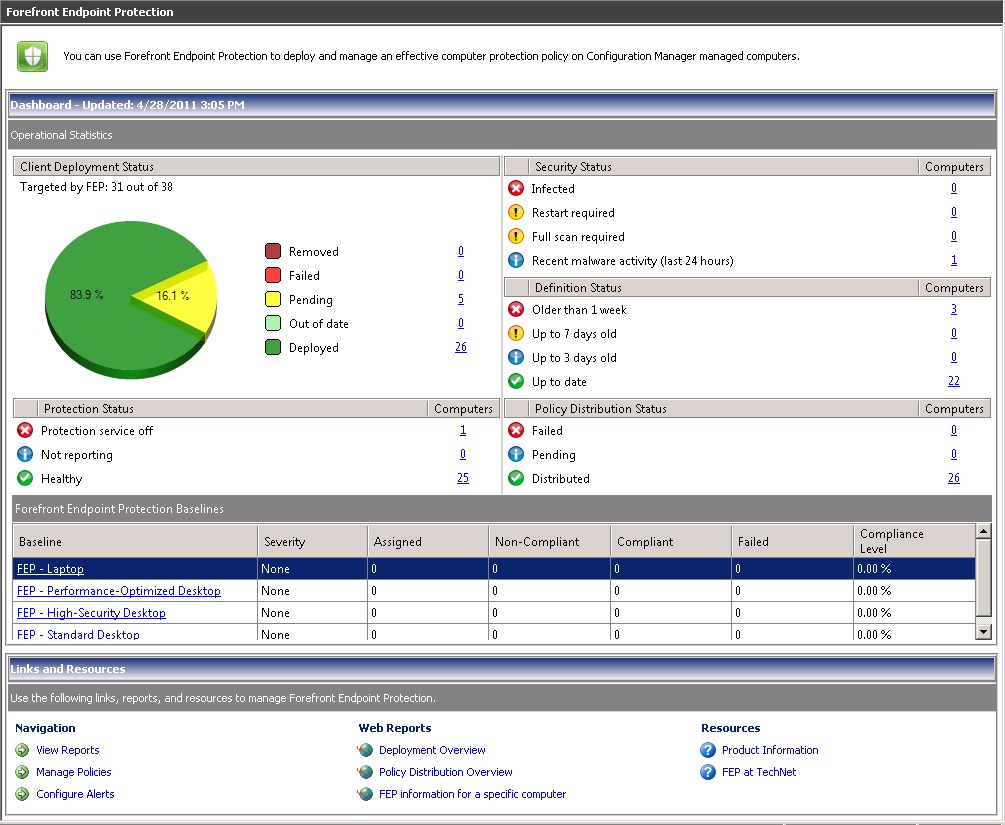
Task: Click the Up to date green check icon
Action: point(516,381)
